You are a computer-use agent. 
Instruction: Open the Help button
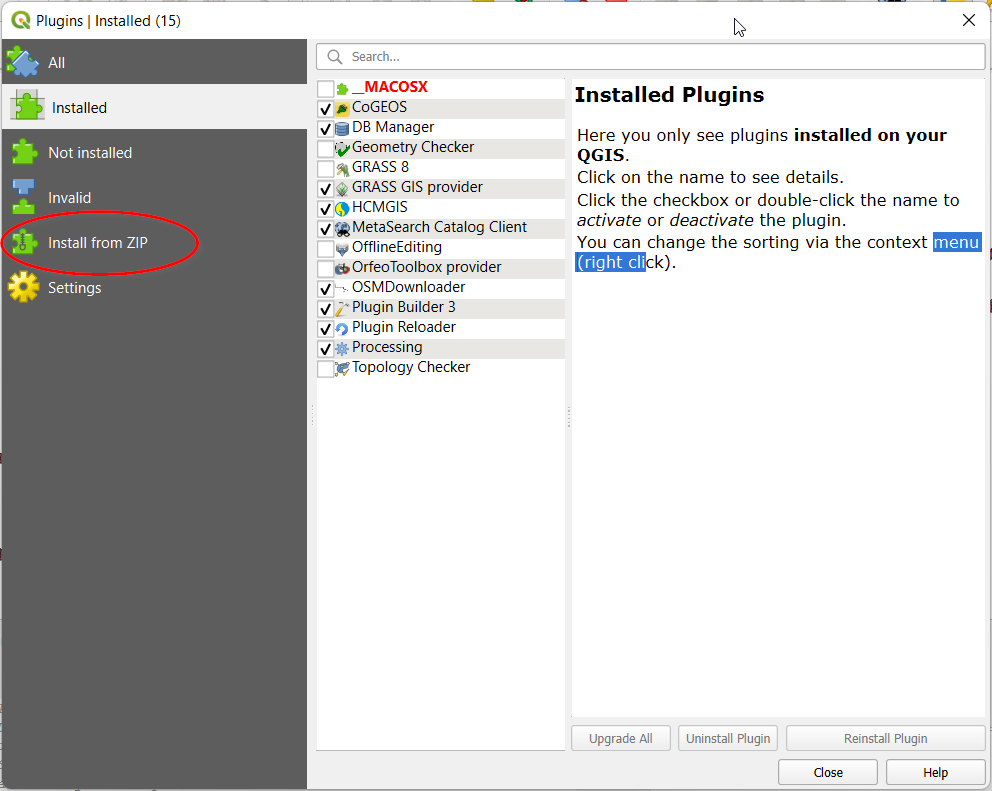[935, 773]
